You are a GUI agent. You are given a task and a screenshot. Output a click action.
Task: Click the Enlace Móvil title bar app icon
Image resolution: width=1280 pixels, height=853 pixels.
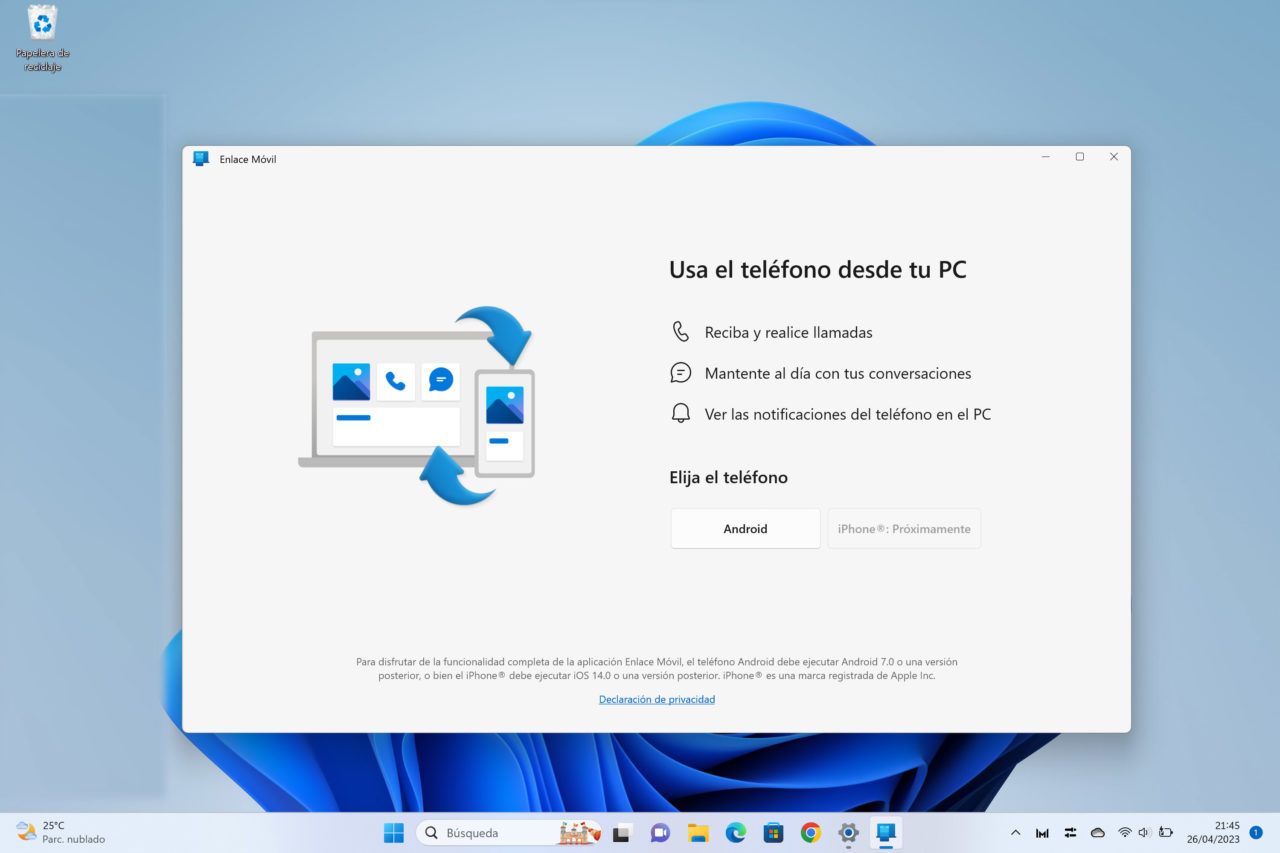click(x=201, y=158)
